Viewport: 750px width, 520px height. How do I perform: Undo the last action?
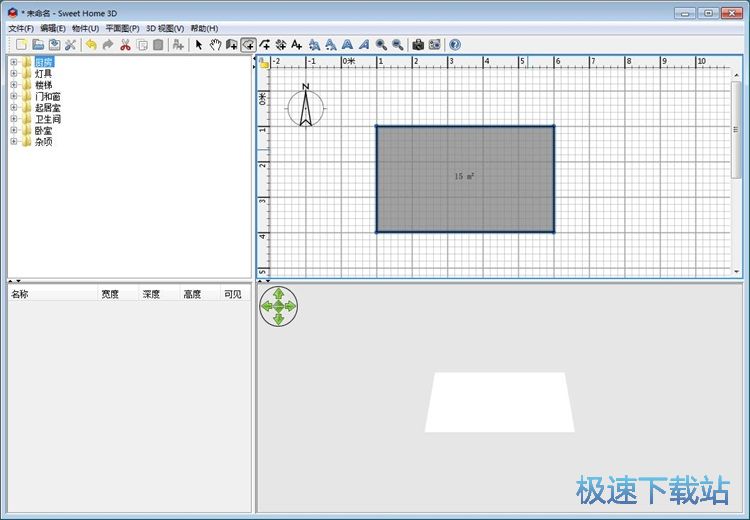pos(91,45)
